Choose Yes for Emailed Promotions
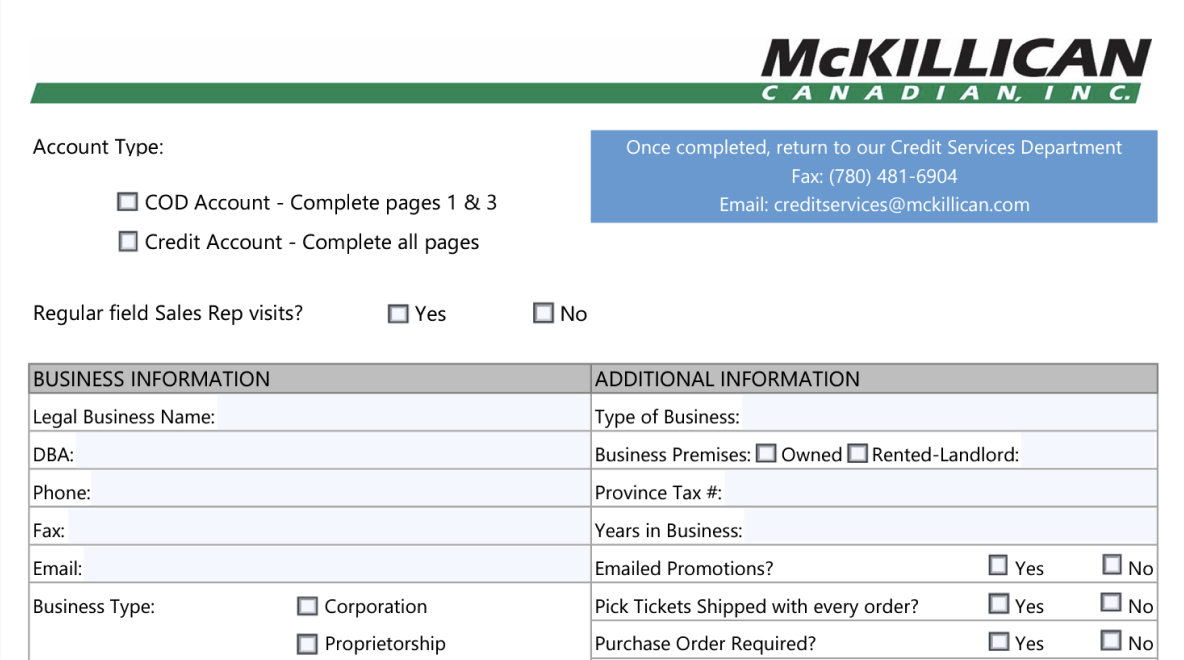This screenshot has height=660, width=1184. click(998, 566)
